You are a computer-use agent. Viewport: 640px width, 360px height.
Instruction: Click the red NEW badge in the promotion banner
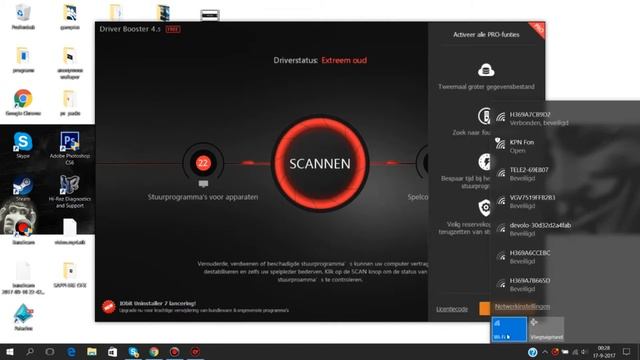(x=109, y=307)
